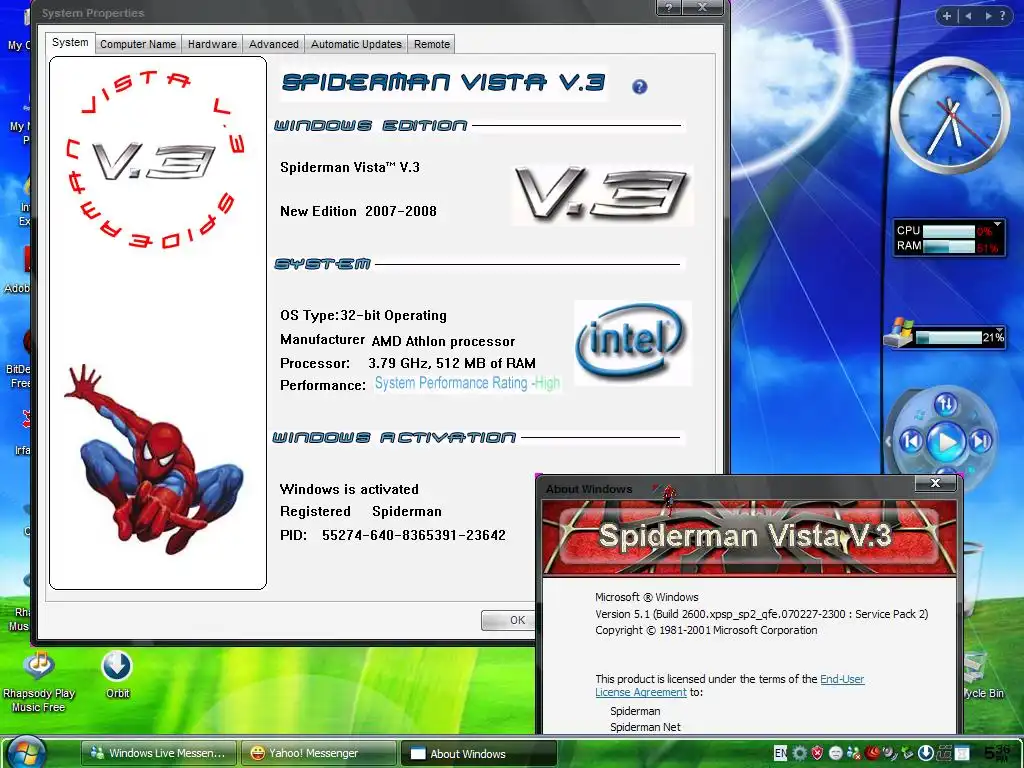Click the network computers tray icon
This screenshot has width=1024, height=768.
click(x=944, y=753)
